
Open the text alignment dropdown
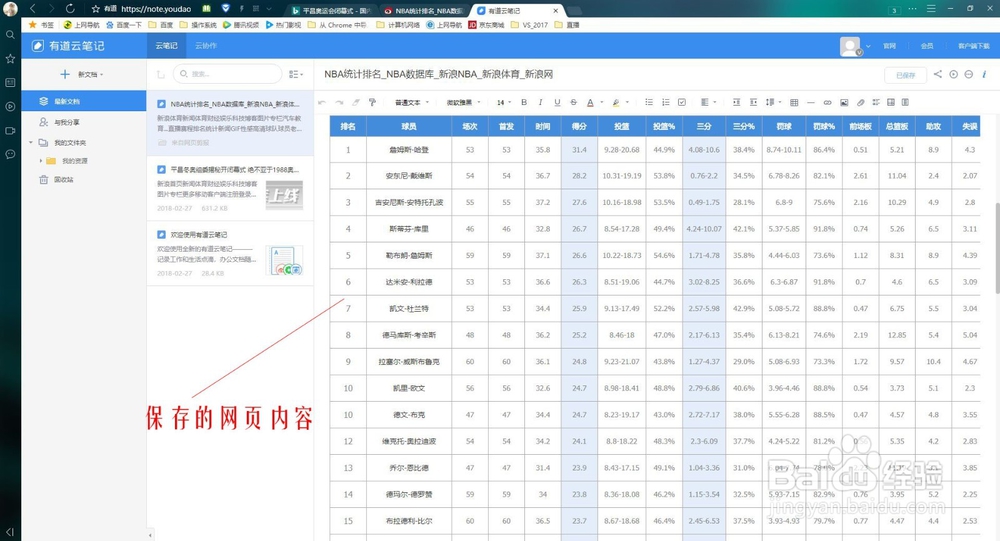[708, 102]
